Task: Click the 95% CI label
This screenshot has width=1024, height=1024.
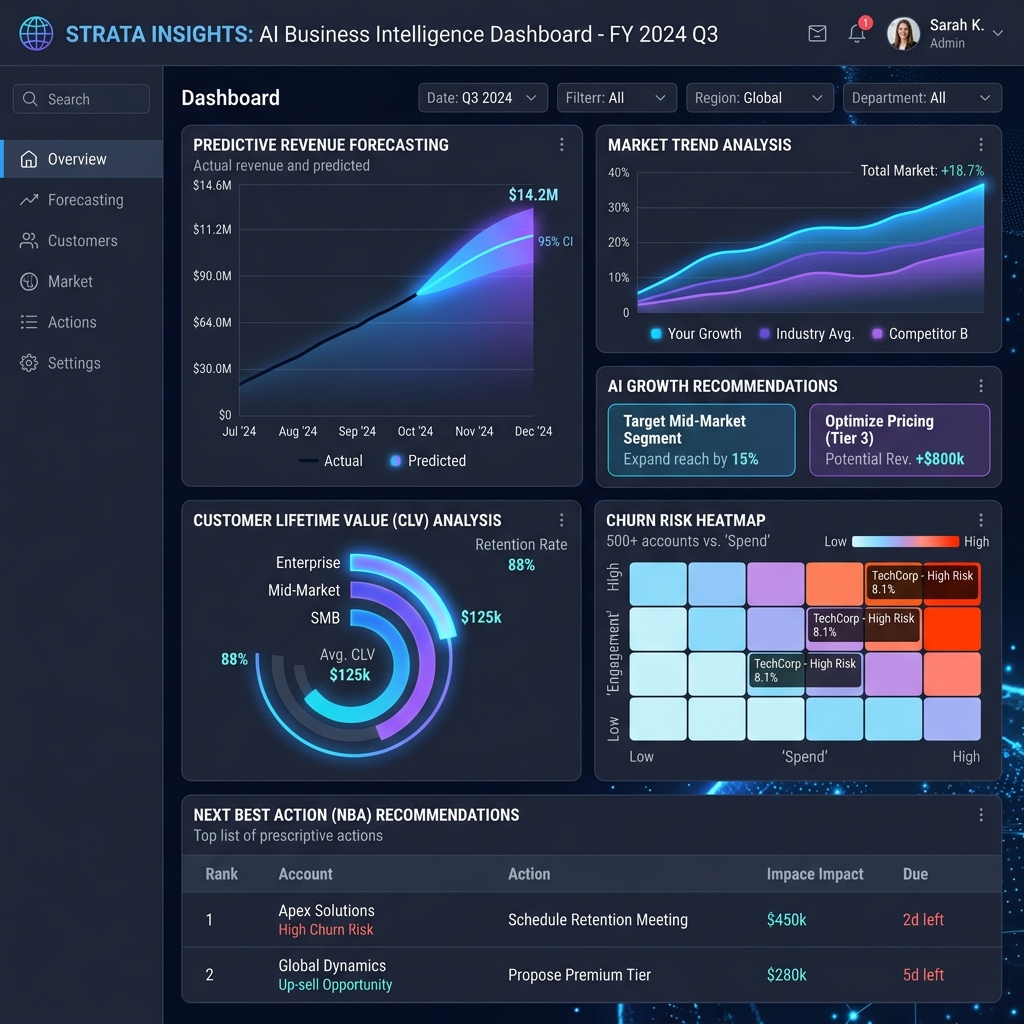Action: tap(555, 241)
